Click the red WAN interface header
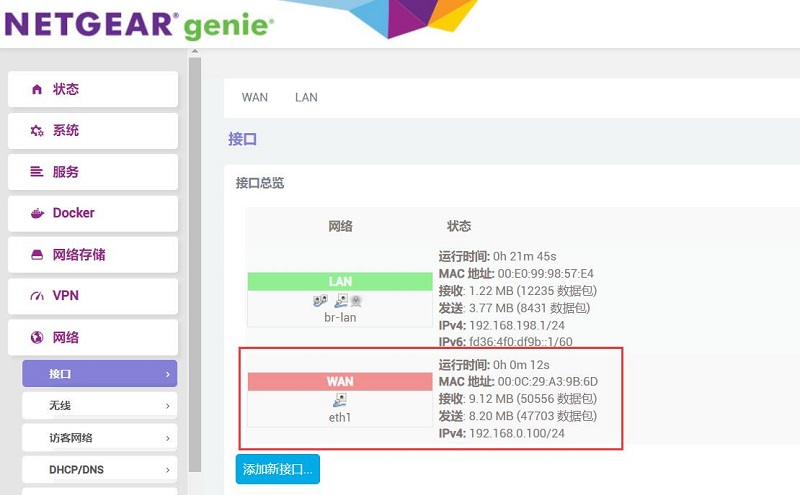The width and height of the screenshot is (800, 495). (x=340, y=381)
